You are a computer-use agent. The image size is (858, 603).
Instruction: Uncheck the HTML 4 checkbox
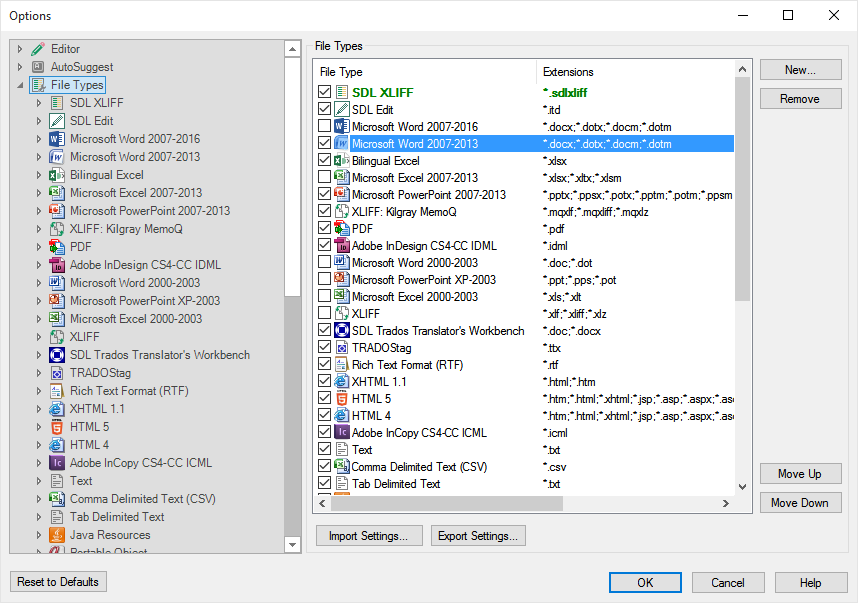coord(324,415)
